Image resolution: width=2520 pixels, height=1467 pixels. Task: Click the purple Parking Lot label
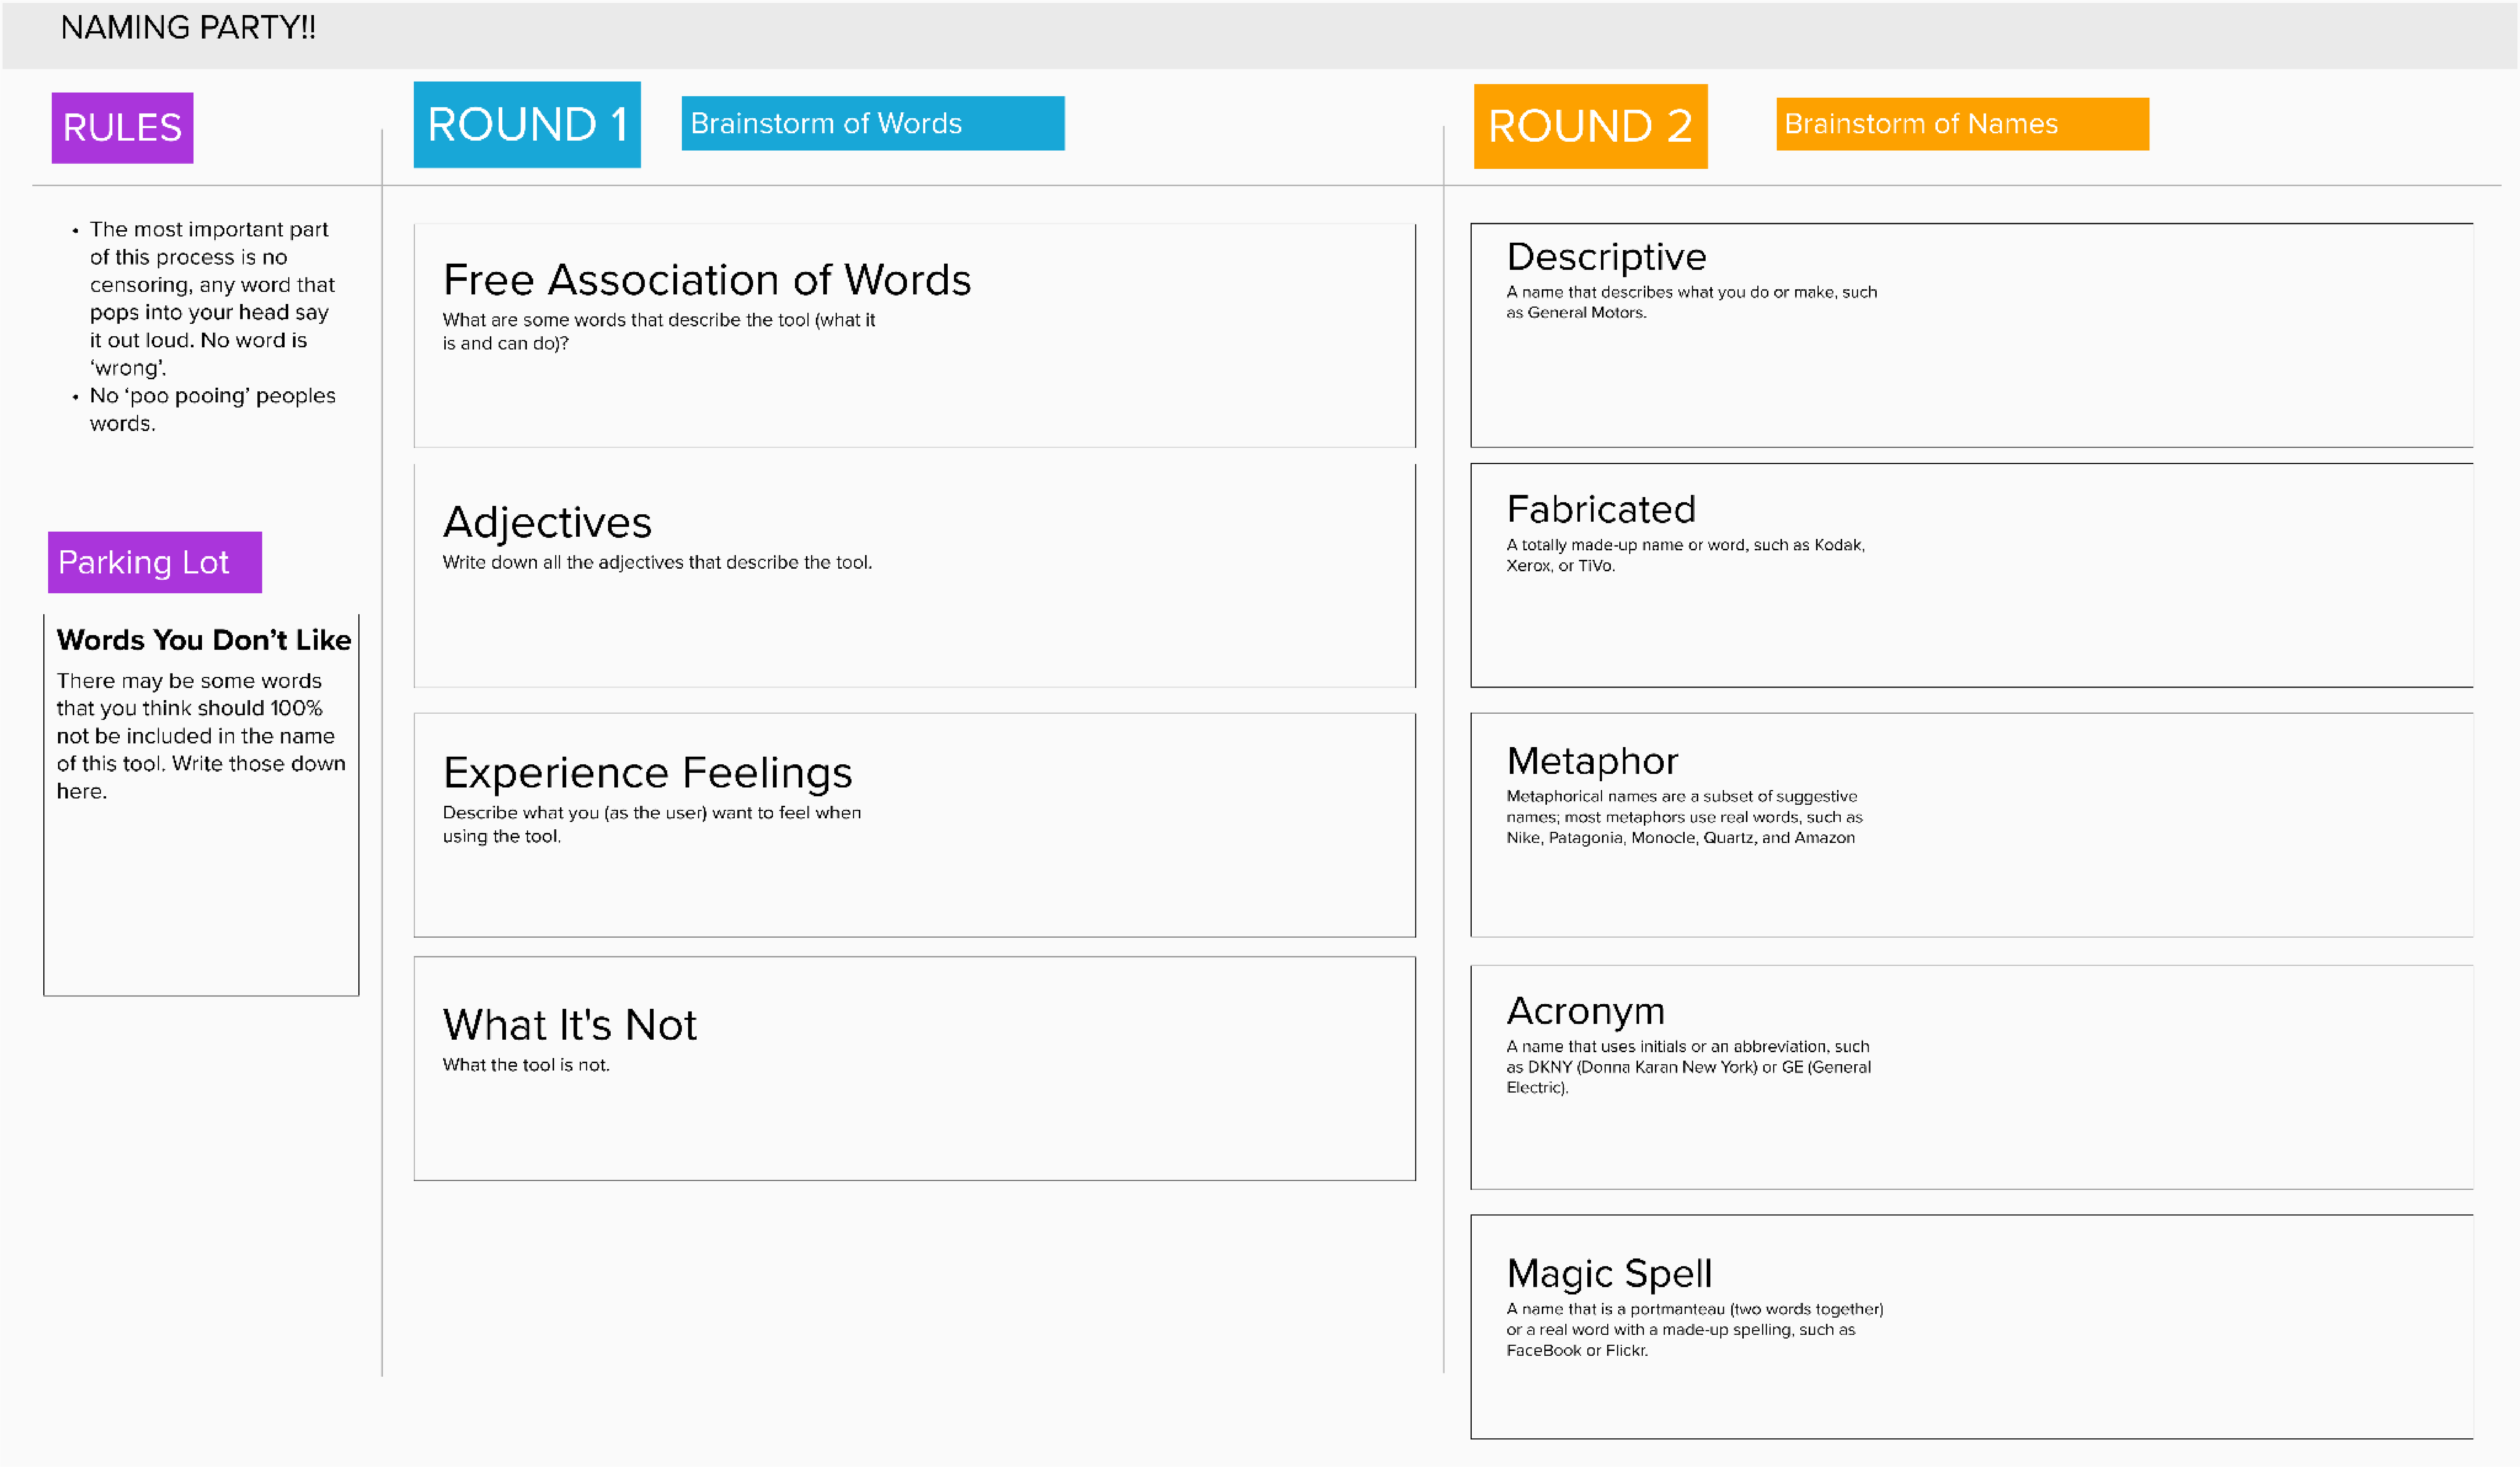point(154,562)
